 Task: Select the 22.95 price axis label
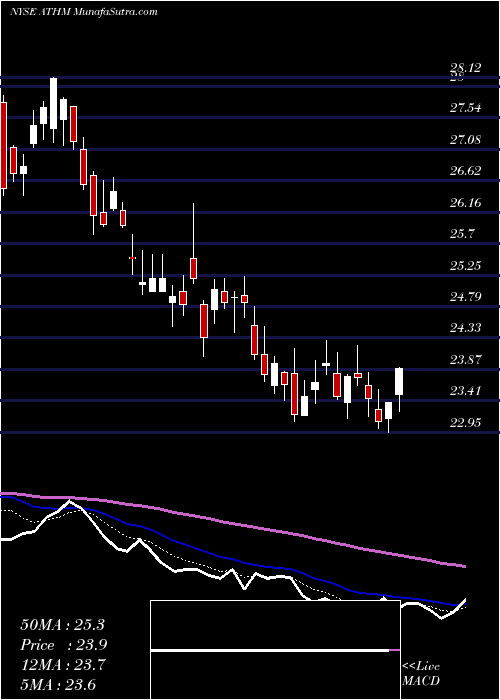pos(466,423)
